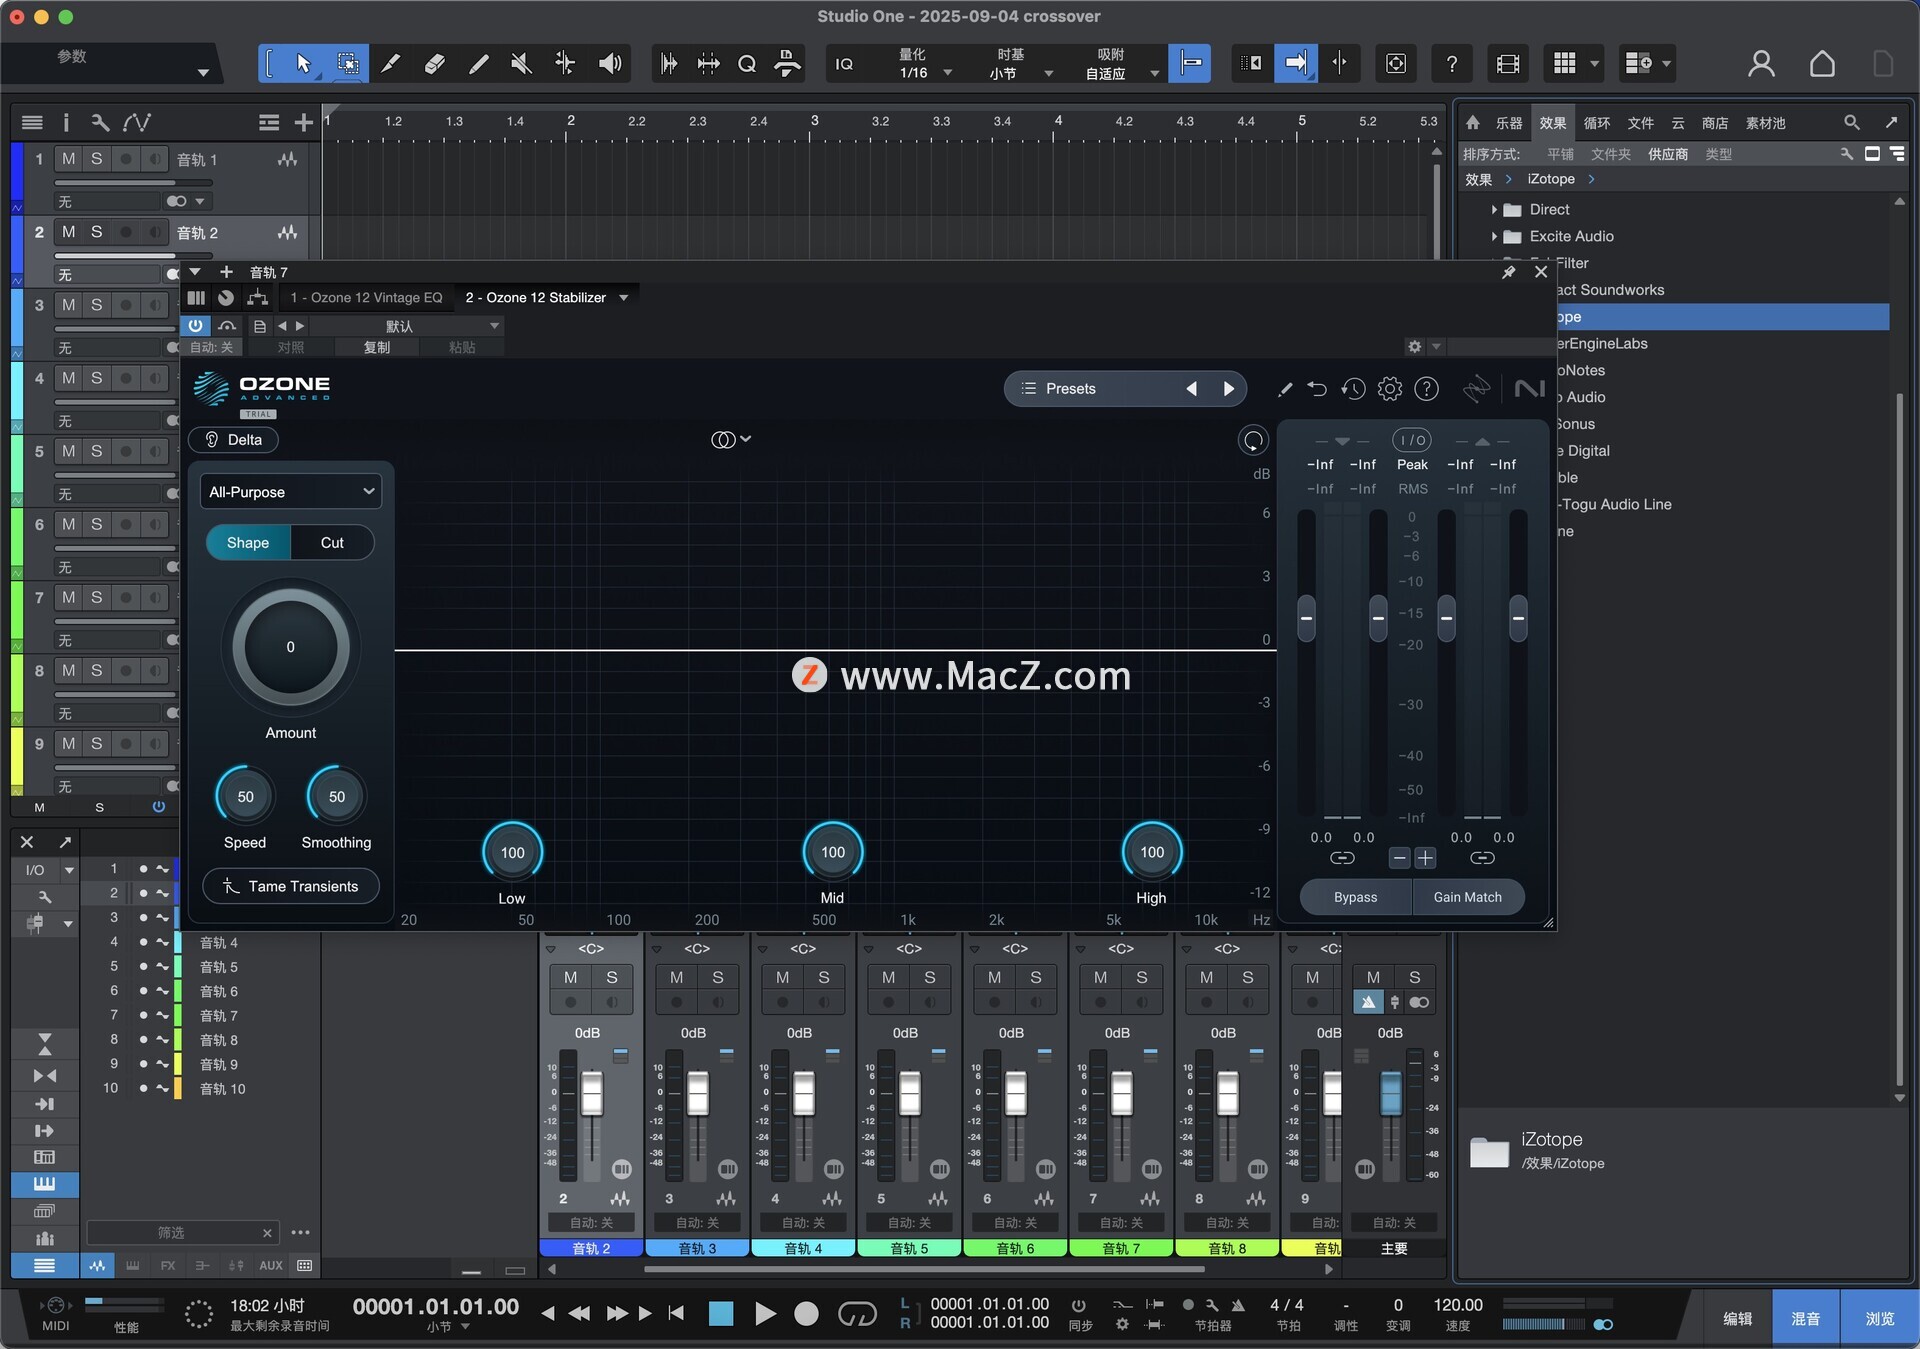
Task: Expand the Excite Audio folder
Action: pos(1494,237)
